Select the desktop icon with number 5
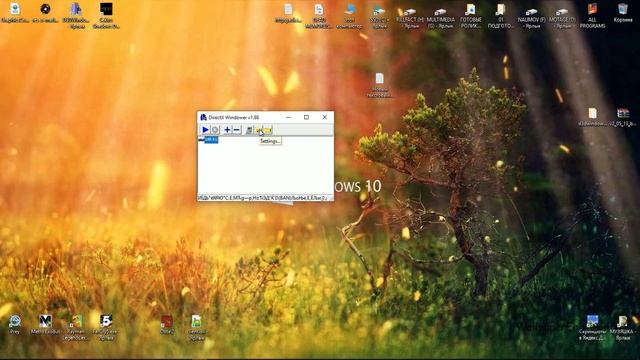The image size is (640, 360). click(x=106, y=327)
